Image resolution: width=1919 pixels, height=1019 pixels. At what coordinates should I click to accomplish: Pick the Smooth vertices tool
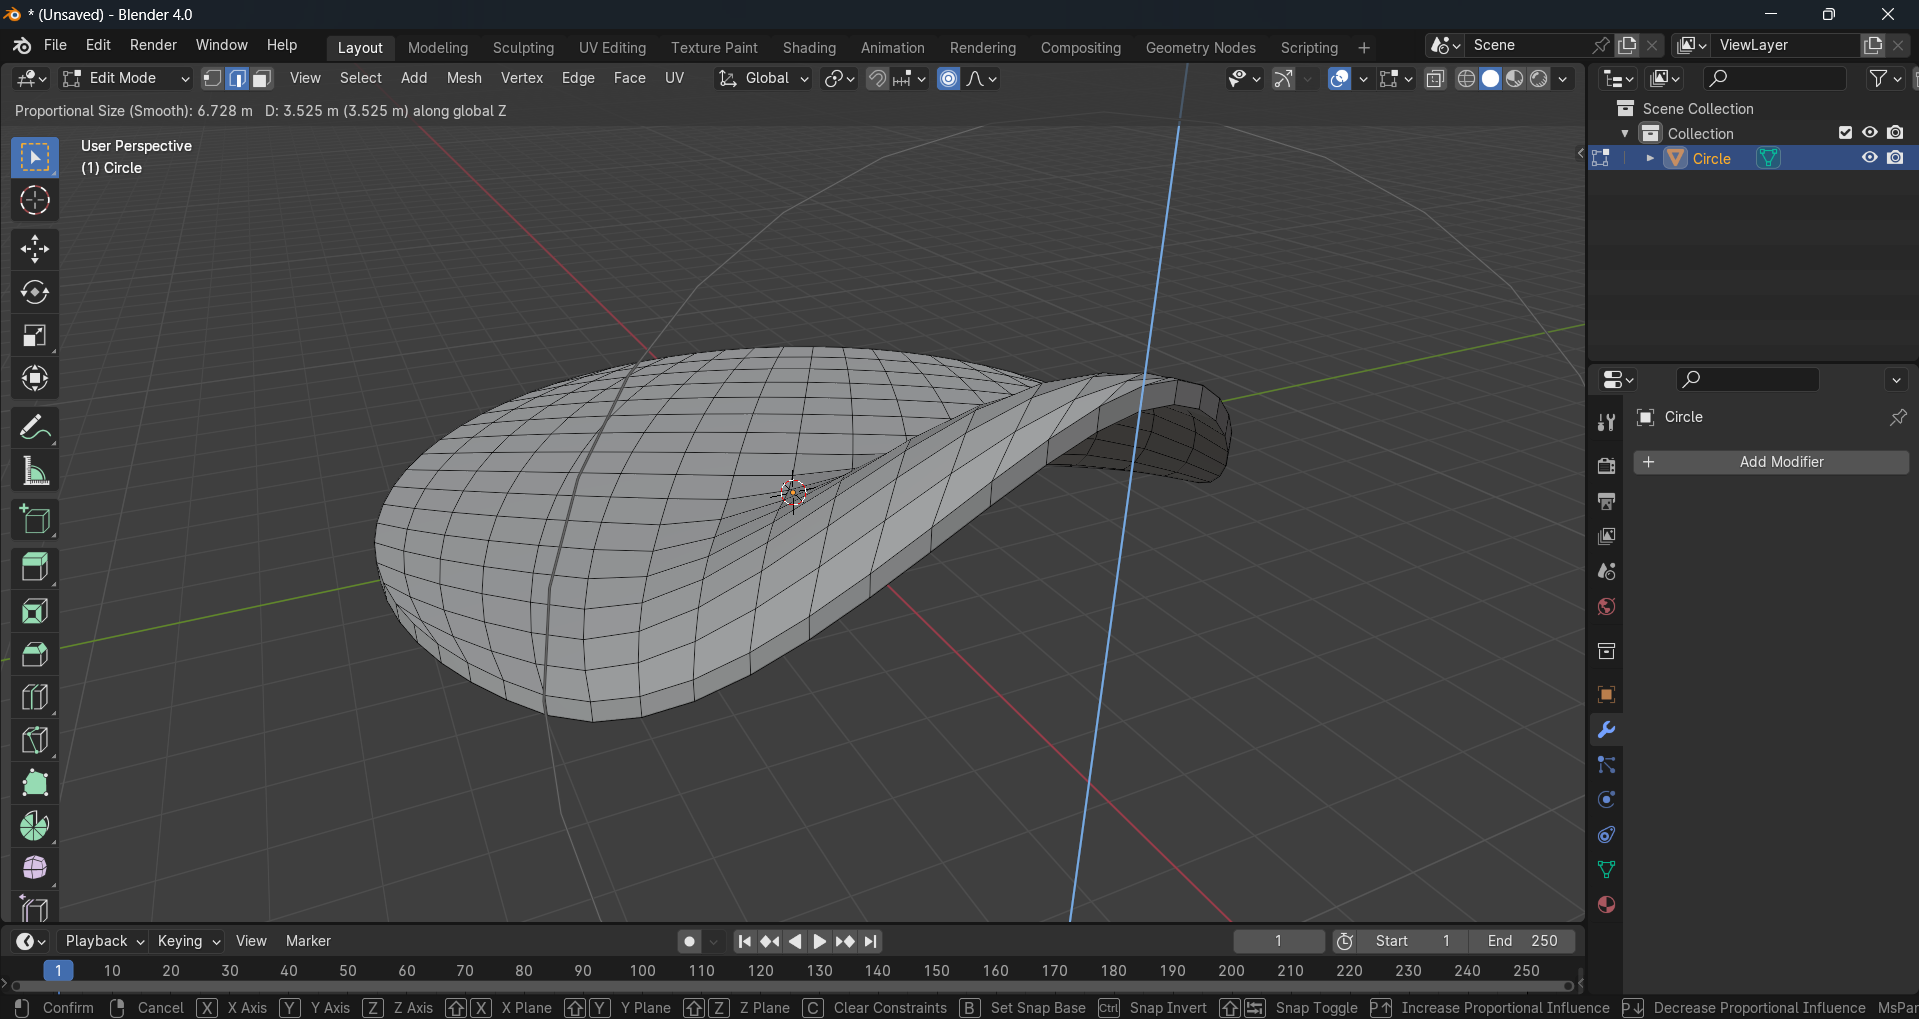[x=35, y=868]
